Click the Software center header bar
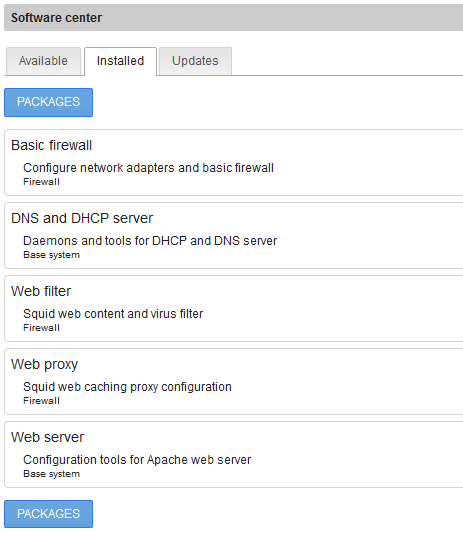 [233, 18]
